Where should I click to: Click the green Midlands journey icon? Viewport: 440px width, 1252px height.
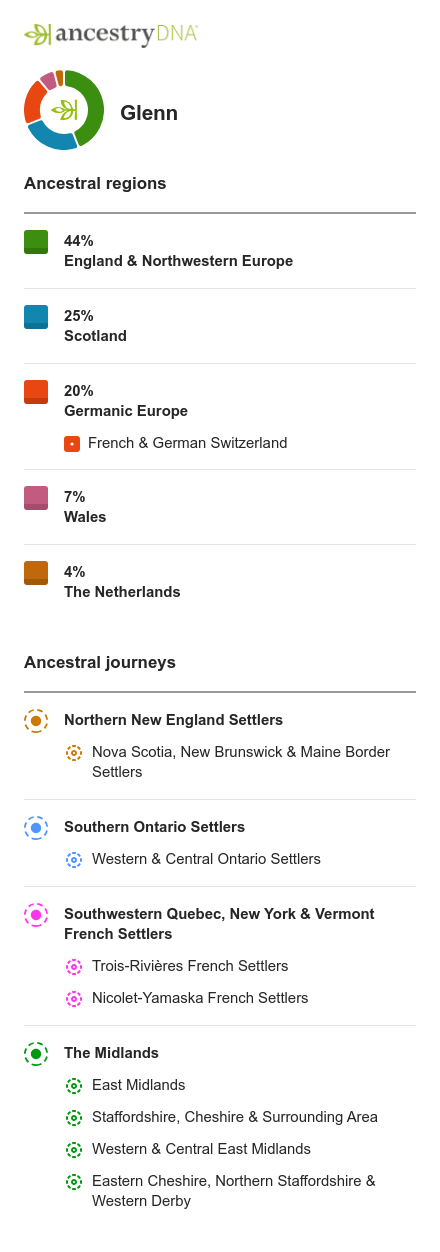[36, 1054]
